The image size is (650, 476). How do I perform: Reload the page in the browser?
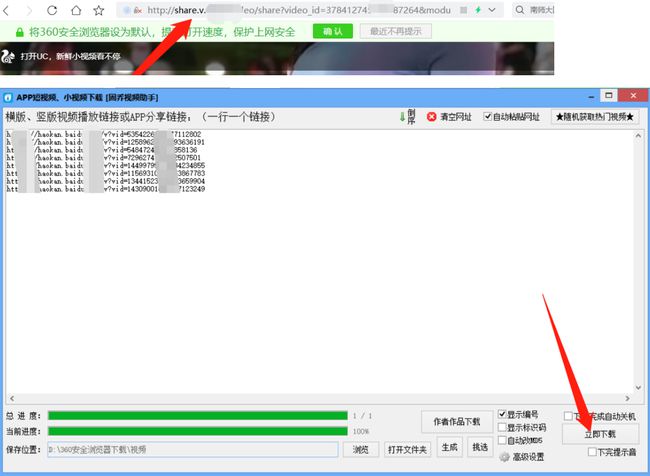(x=52, y=10)
